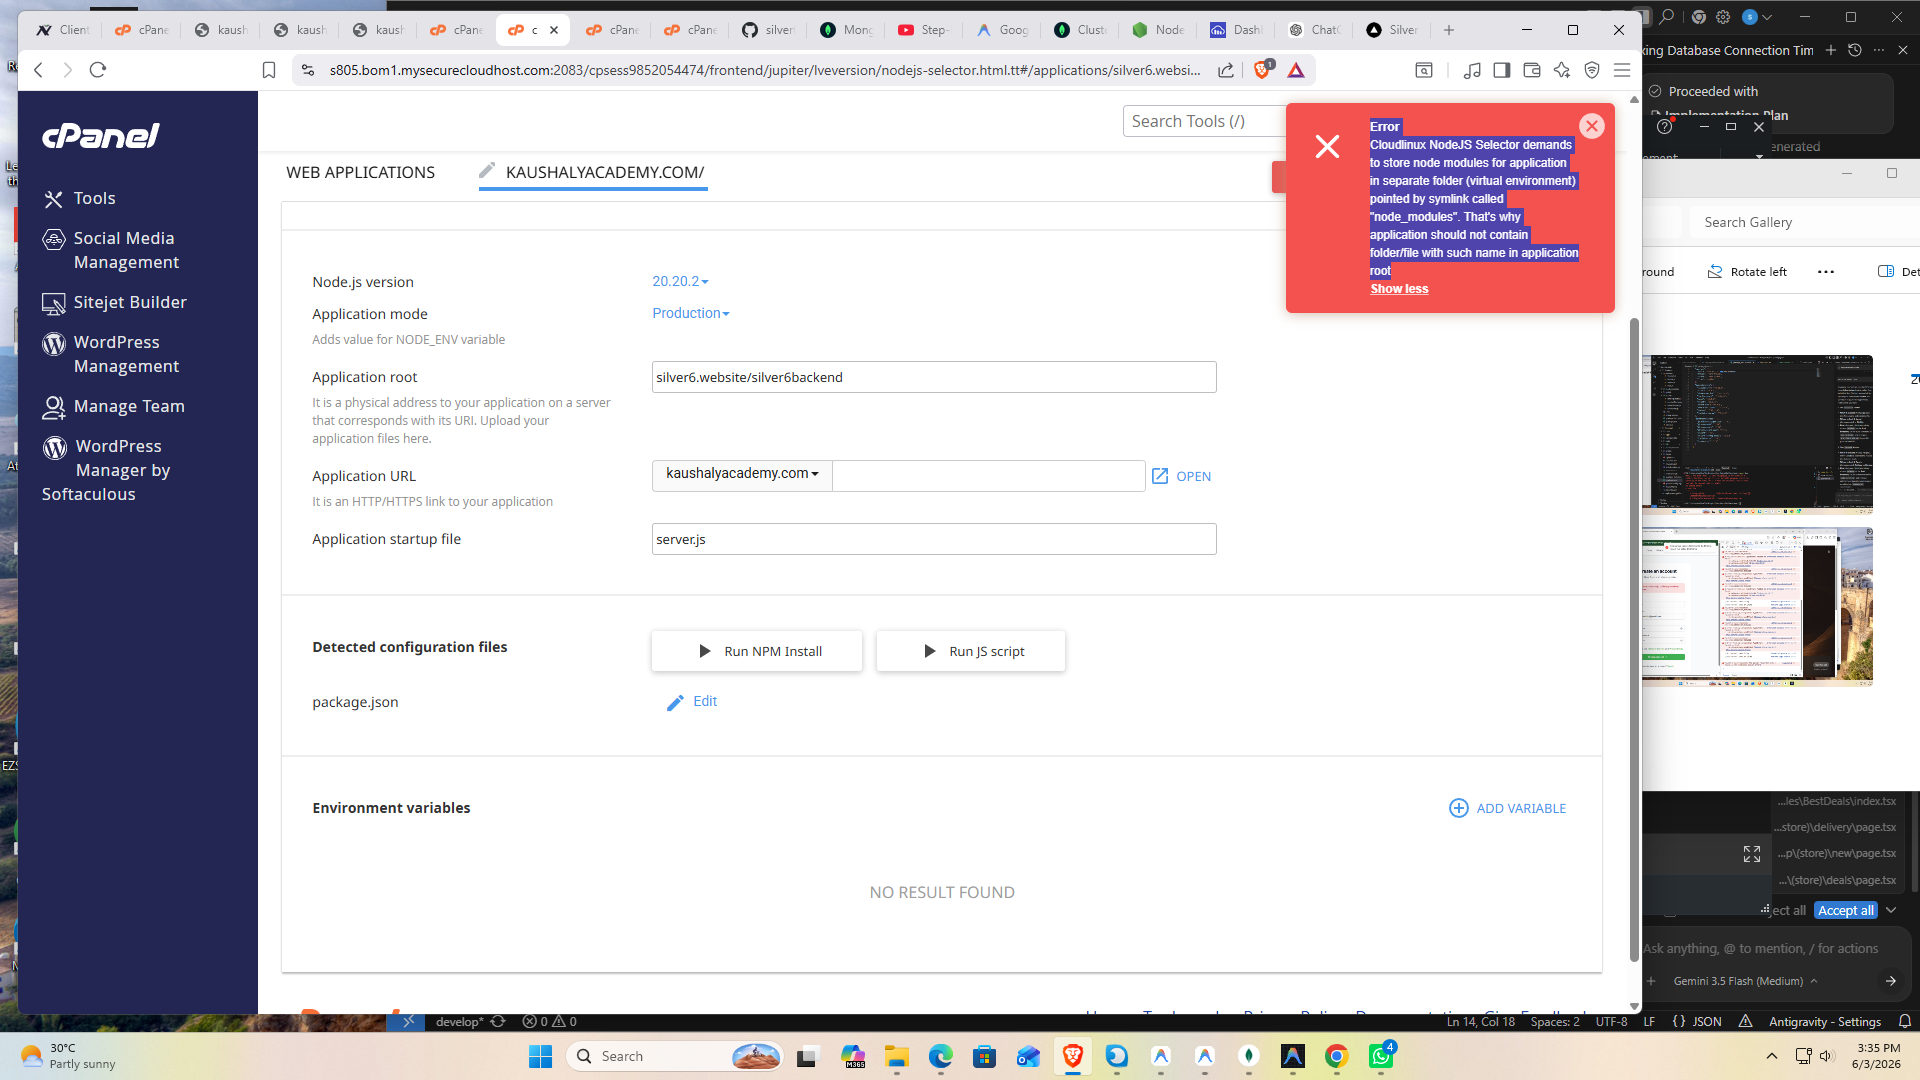Show hidden system tray icons

tap(1772, 1056)
